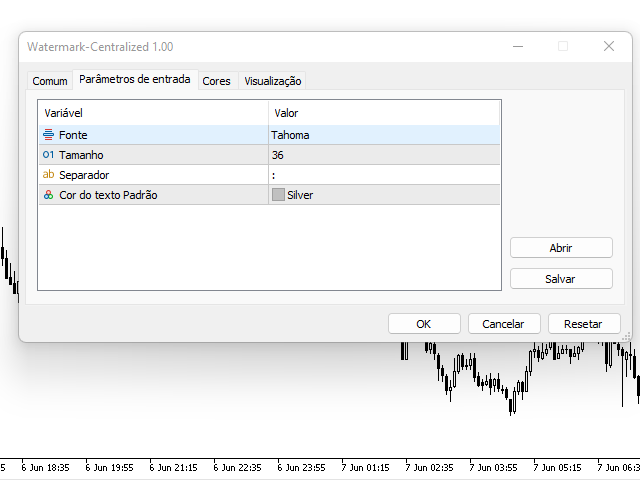Close the Watermark-Centralized dialog
Image resolution: width=640 pixels, height=480 pixels.
pos(609,46)
